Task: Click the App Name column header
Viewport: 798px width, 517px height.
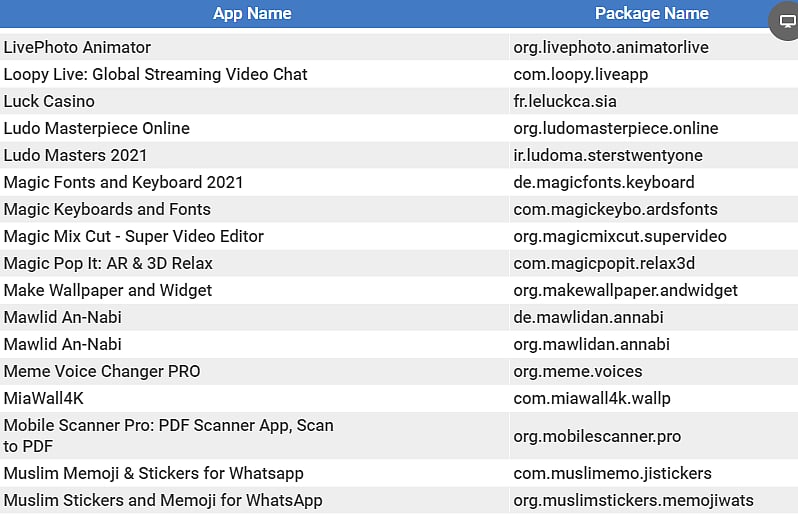Action: click(x=252, y=14)
